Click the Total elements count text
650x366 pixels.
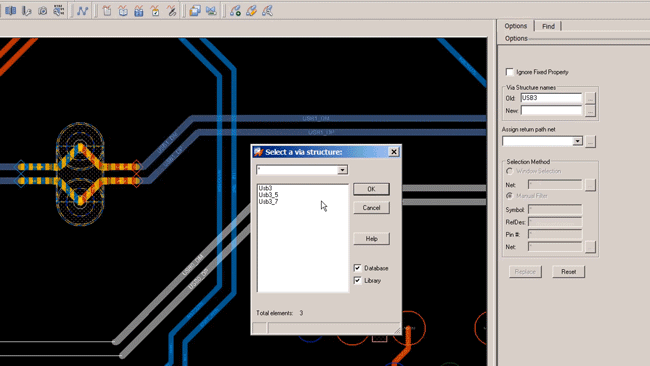click(279, 313)
